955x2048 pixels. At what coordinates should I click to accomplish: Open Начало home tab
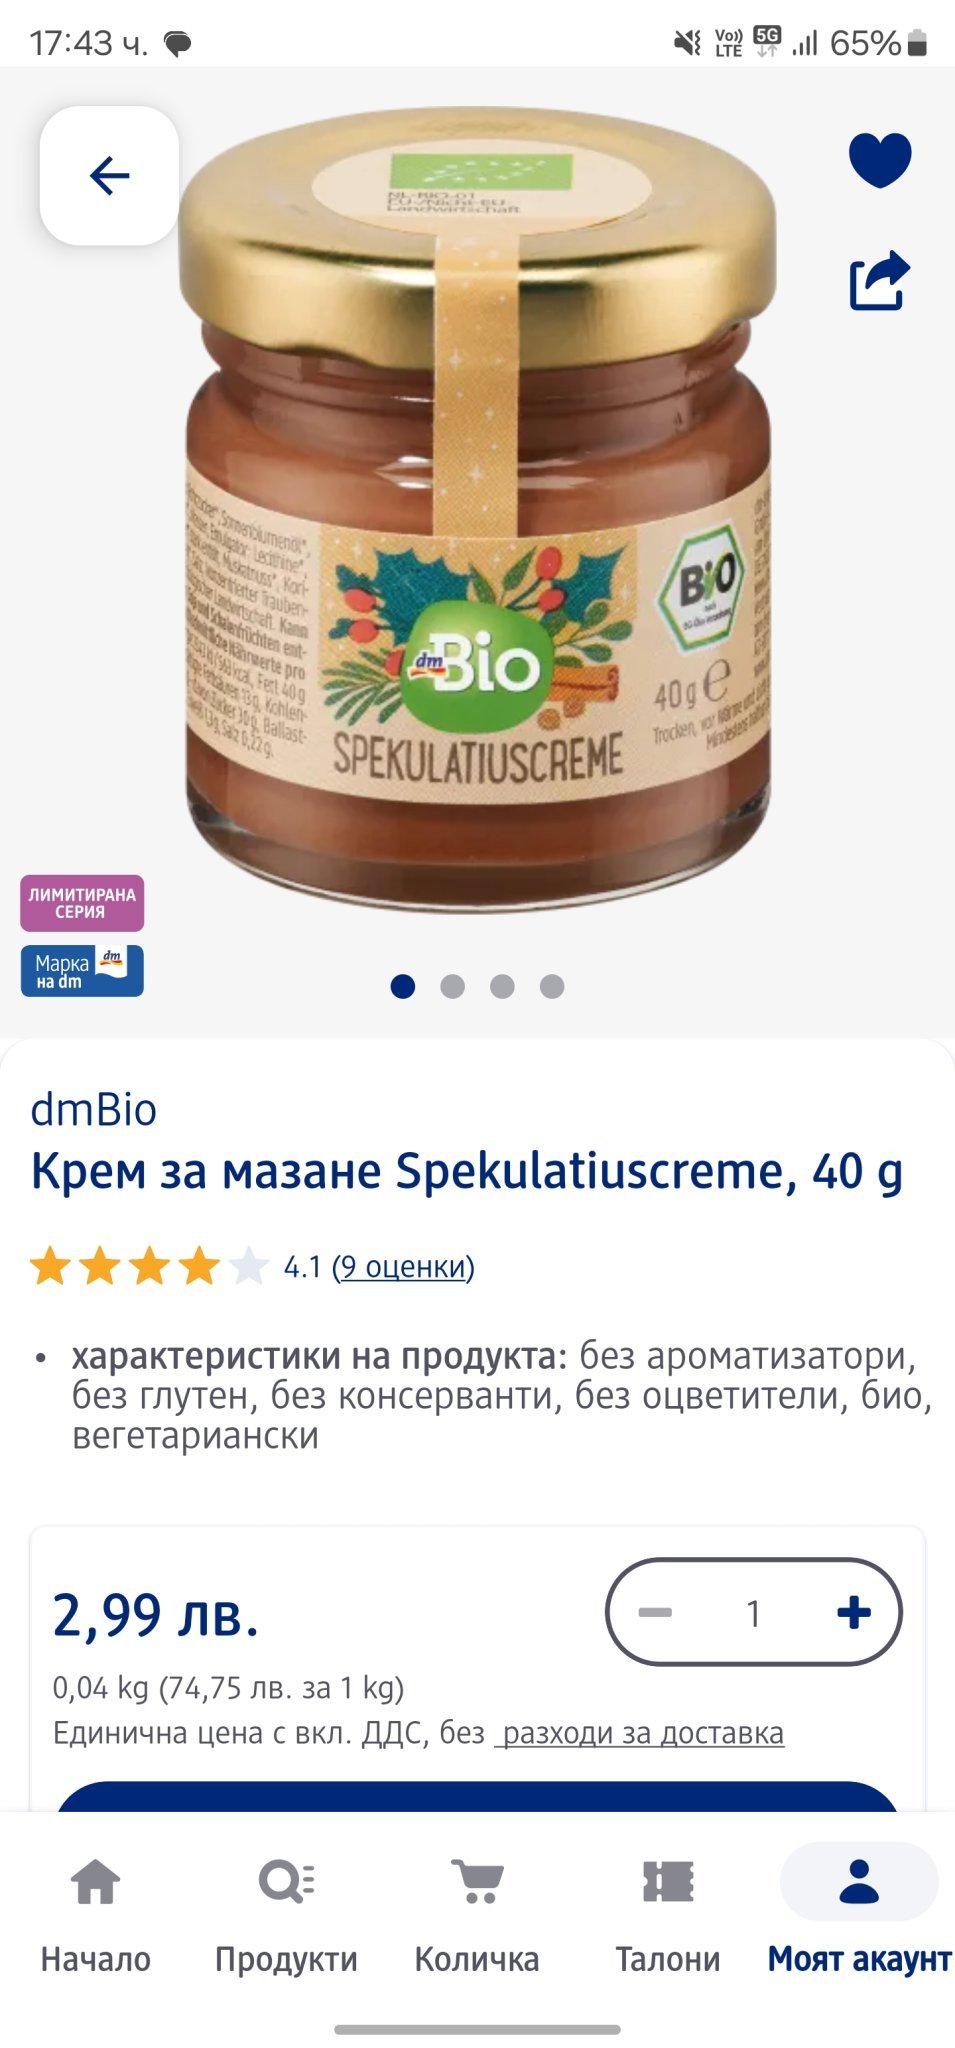(96, 1916)
